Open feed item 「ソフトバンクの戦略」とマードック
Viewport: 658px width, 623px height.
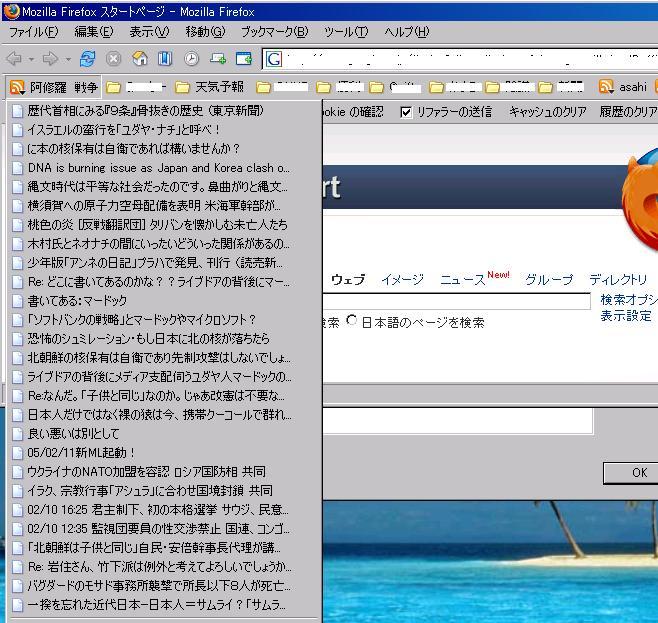click(x=164, y=320)
